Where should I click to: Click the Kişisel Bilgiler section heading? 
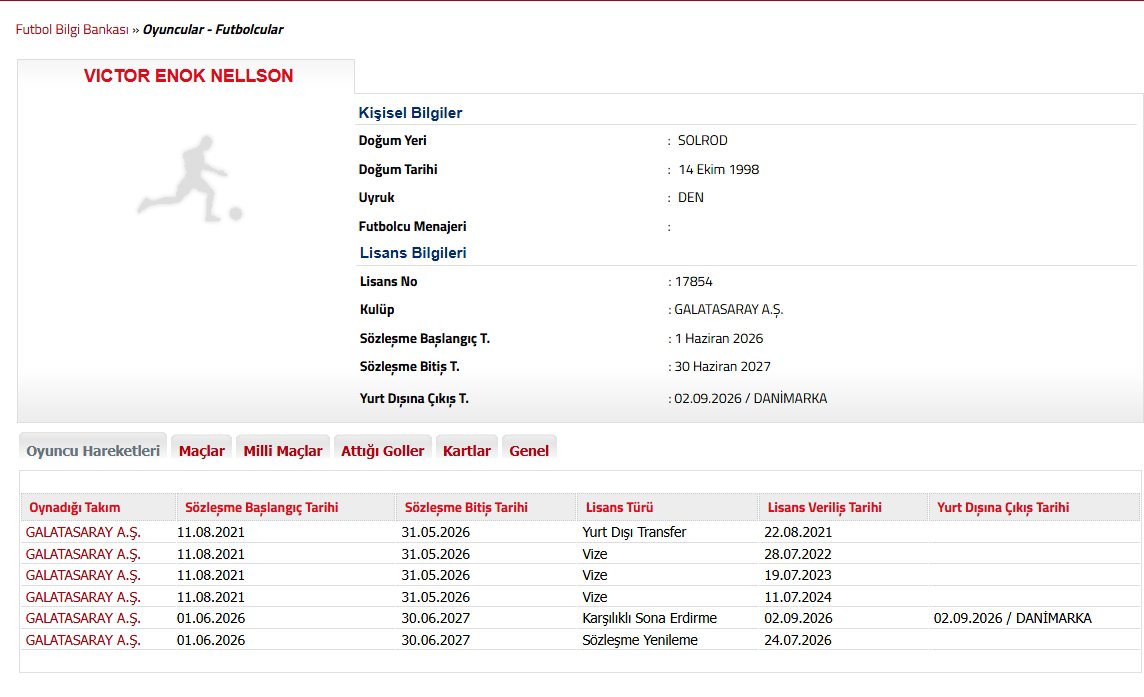click(410, 113)
